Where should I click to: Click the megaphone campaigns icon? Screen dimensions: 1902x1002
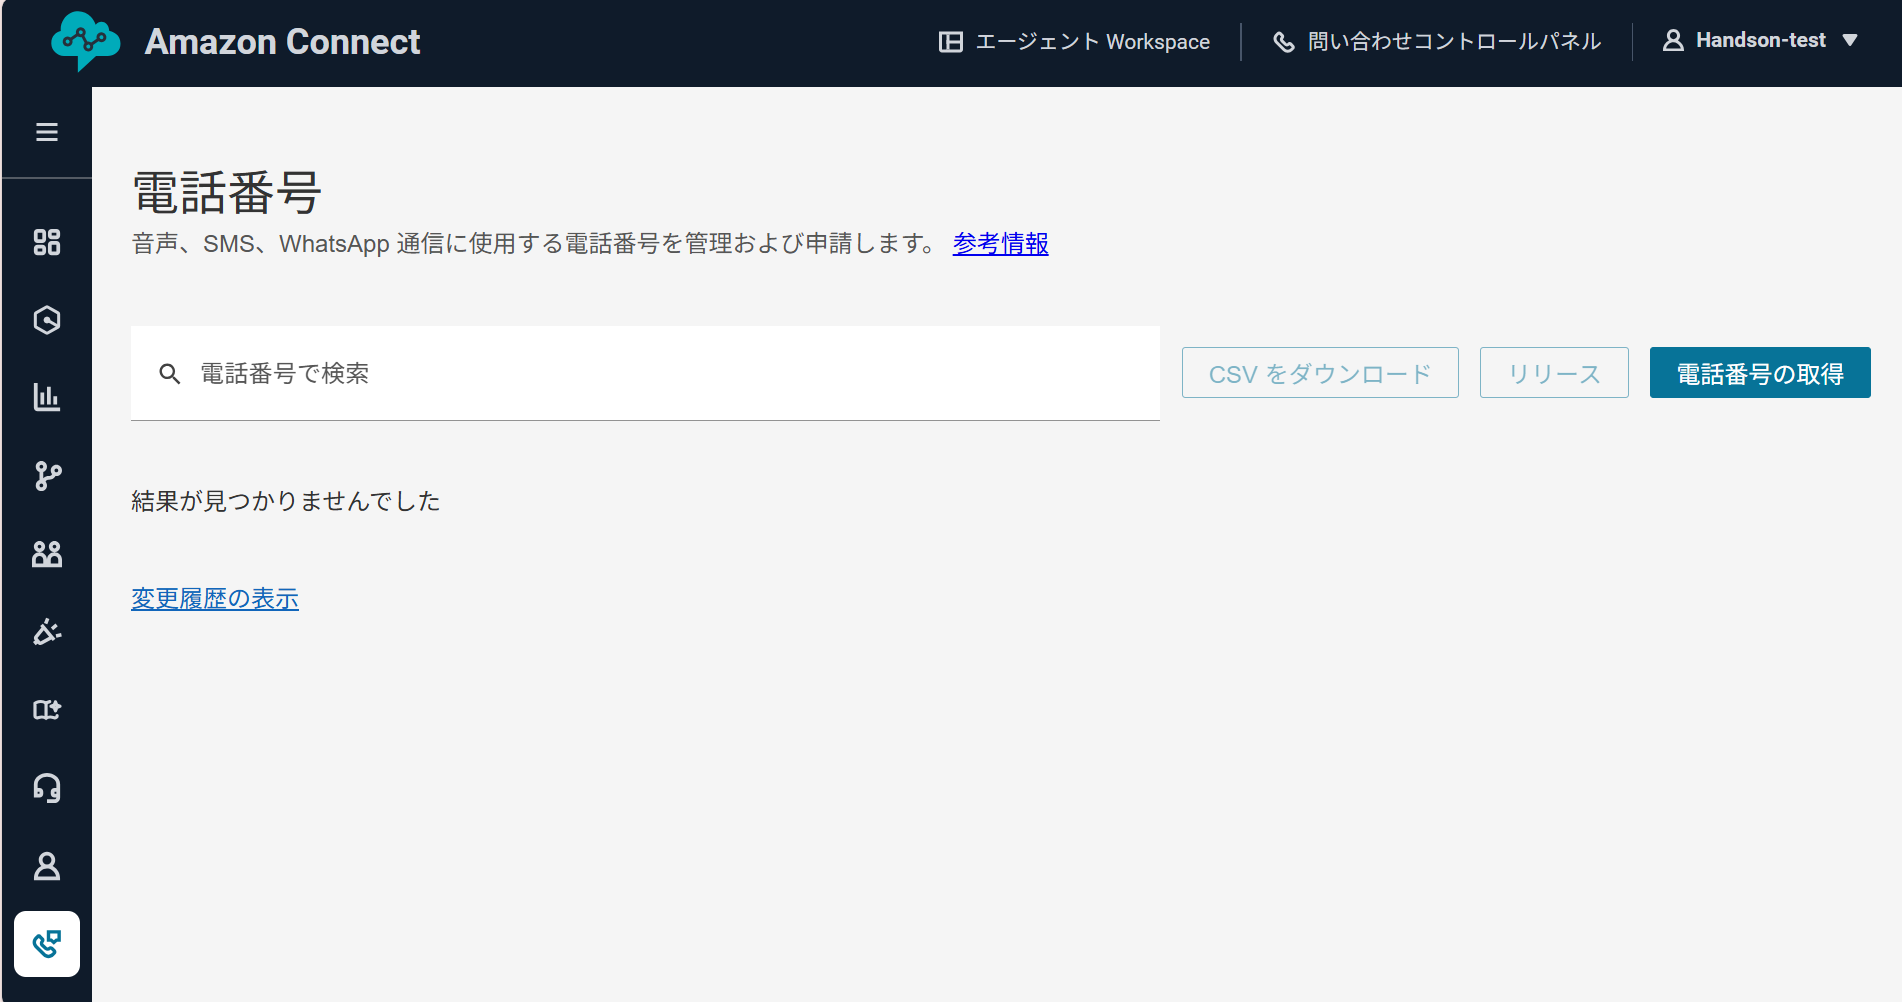point(47,632)
